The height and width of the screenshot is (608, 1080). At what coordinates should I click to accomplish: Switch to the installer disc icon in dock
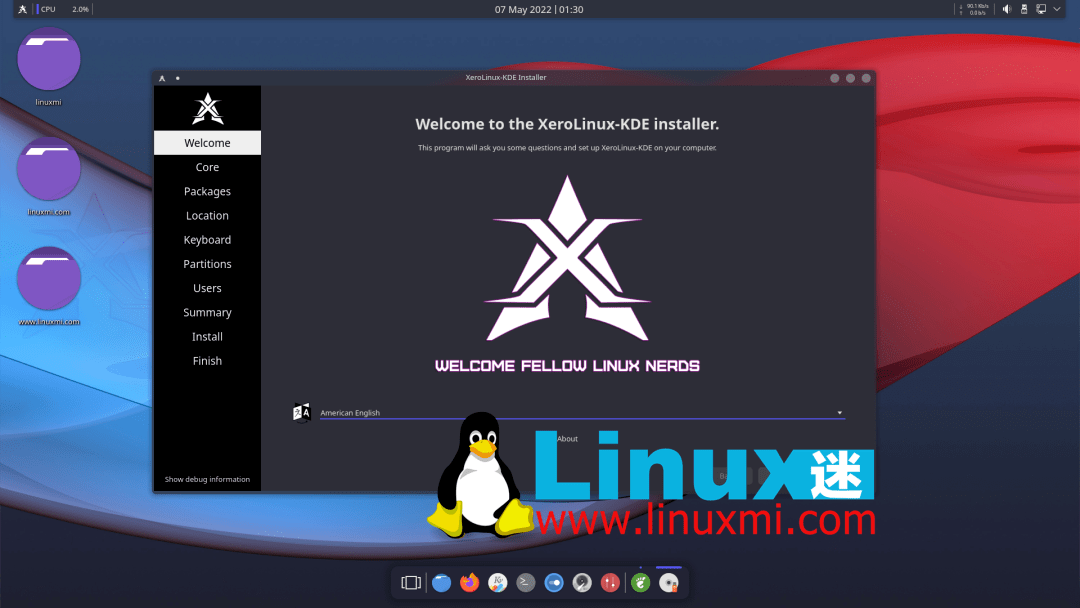(669, 583)
